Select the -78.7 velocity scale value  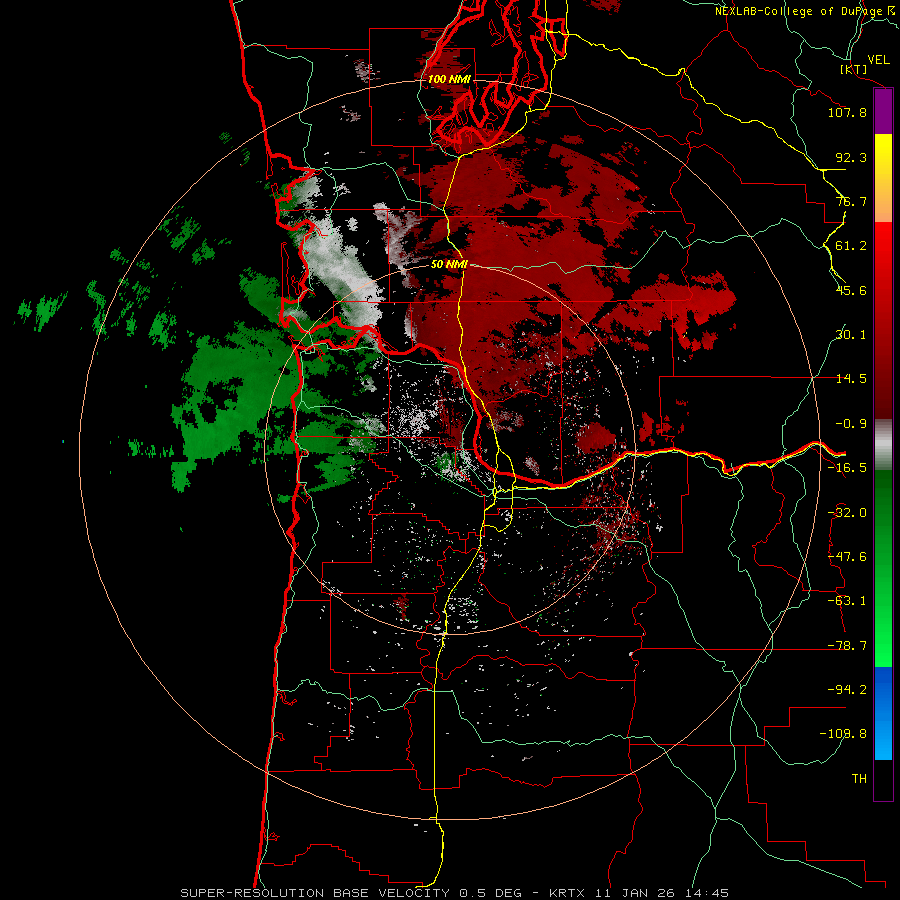847,646
